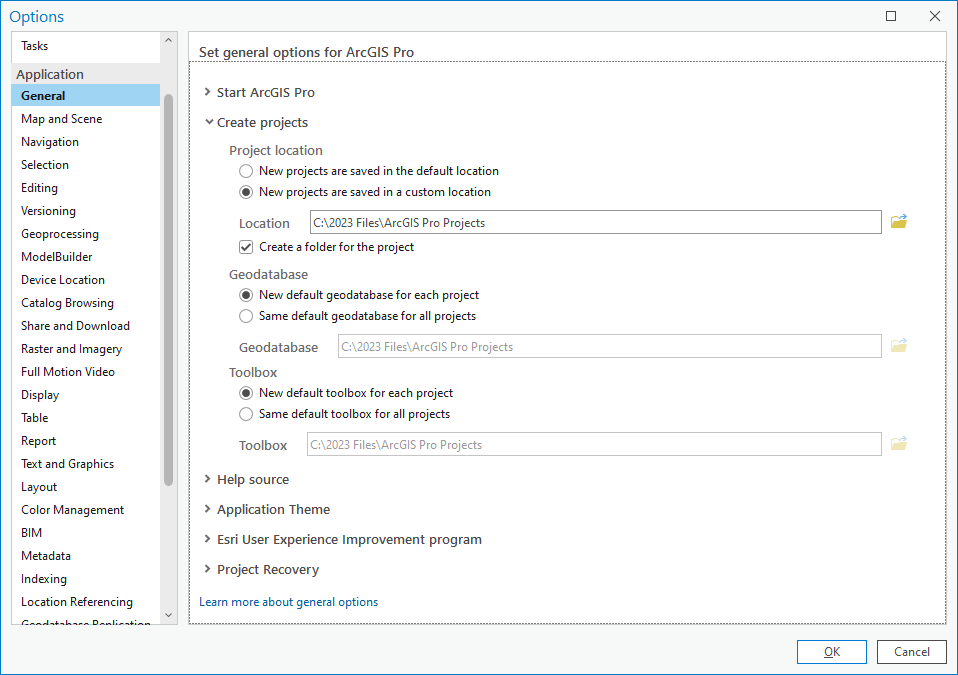
Task: Expand the Project Recovery section
Action: [208, 570]
